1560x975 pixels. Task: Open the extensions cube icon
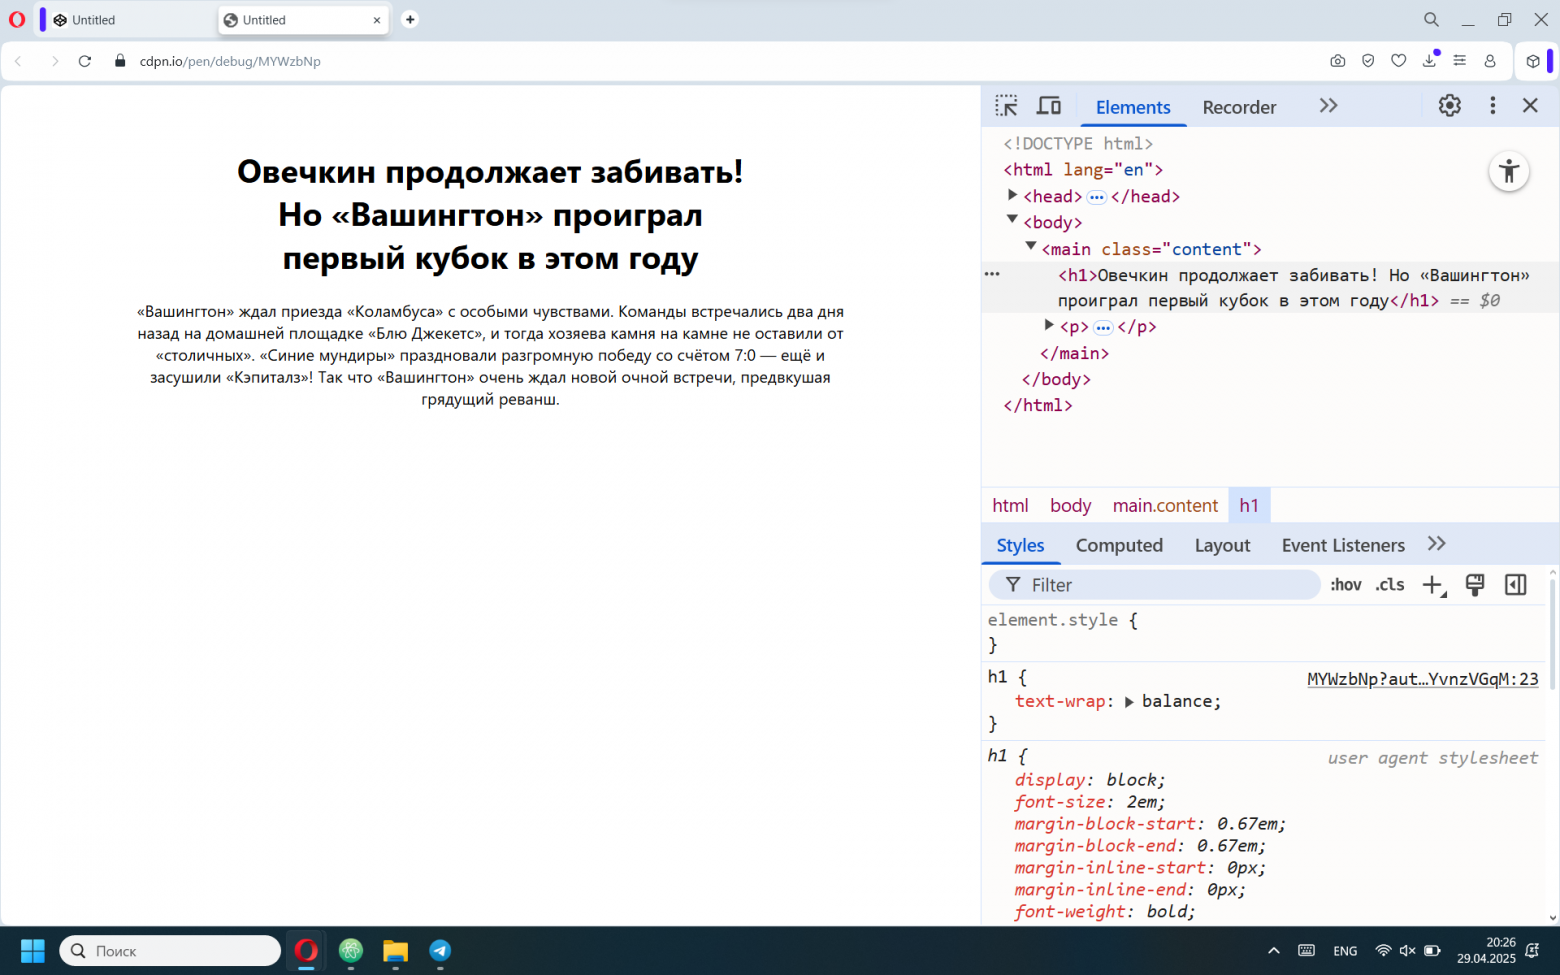[1533, 61]
